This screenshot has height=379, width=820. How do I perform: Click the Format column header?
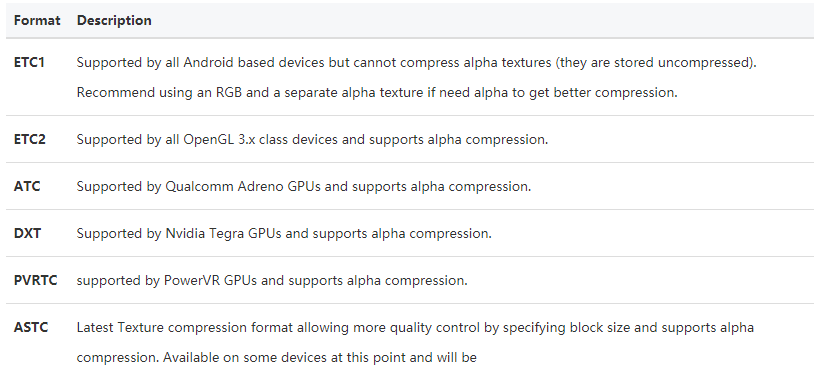pyautogui.click(x=37, y=20)
